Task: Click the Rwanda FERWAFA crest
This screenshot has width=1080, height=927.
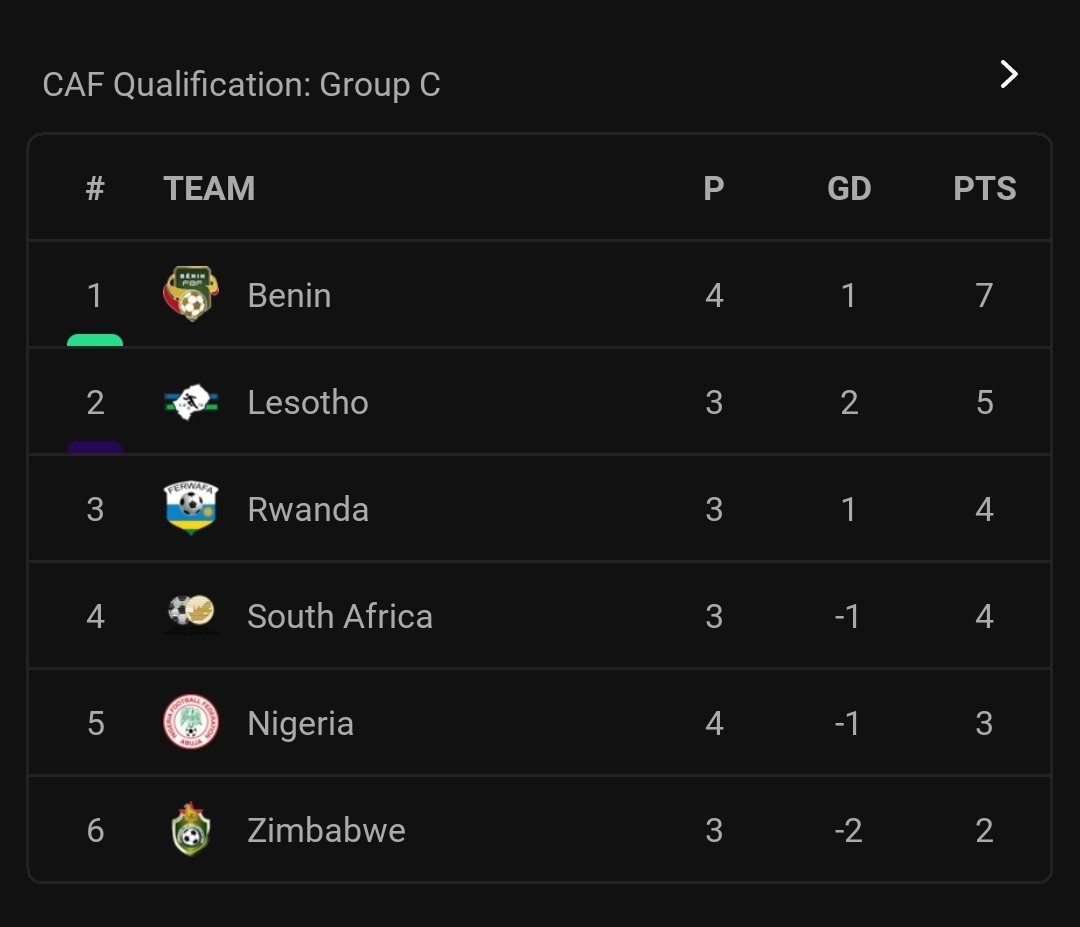Action: pyautogui.click(x=190, y=509)
